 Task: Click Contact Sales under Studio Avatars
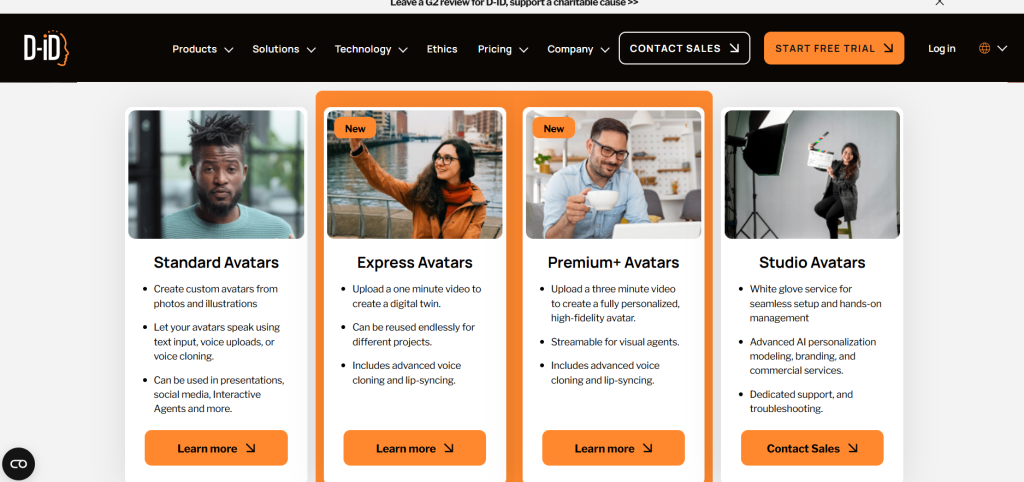[x=812, y=448]
